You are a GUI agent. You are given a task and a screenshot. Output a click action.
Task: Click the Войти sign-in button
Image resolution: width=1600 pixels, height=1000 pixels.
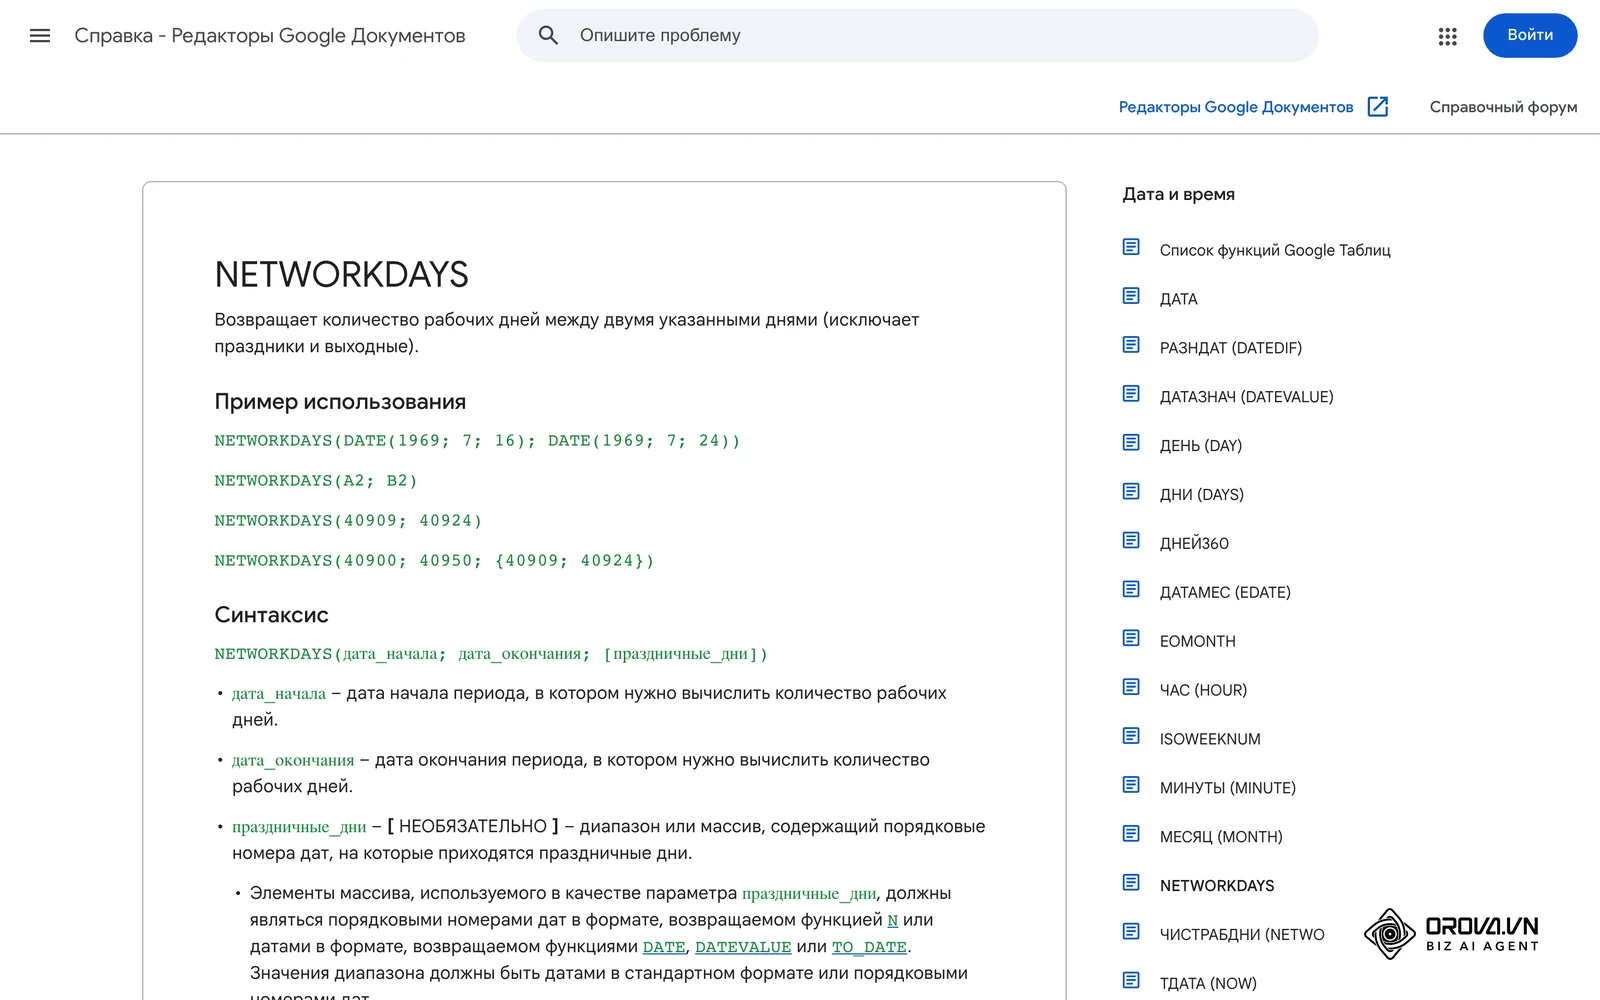(1530, 35)
